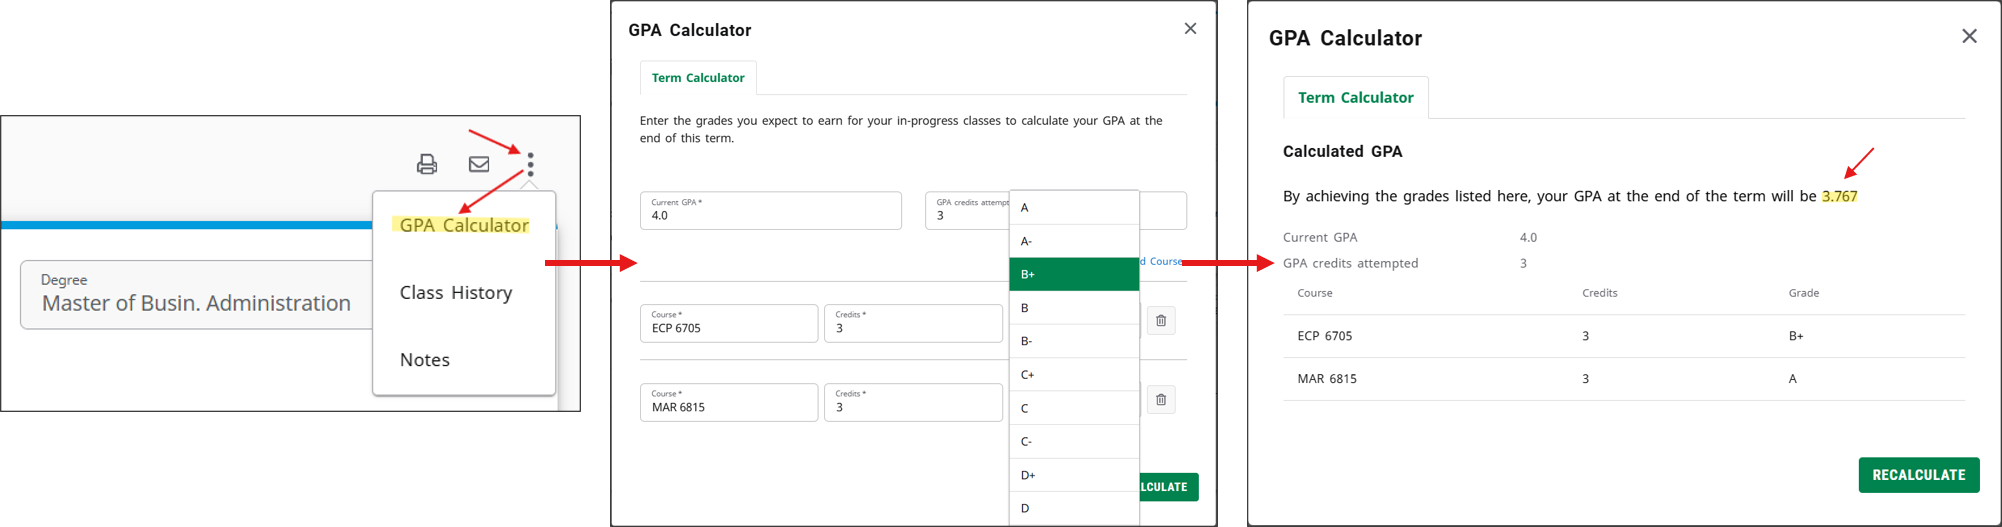Open the three-dot more options menu

pyautogui.click(x=531, y=164)
